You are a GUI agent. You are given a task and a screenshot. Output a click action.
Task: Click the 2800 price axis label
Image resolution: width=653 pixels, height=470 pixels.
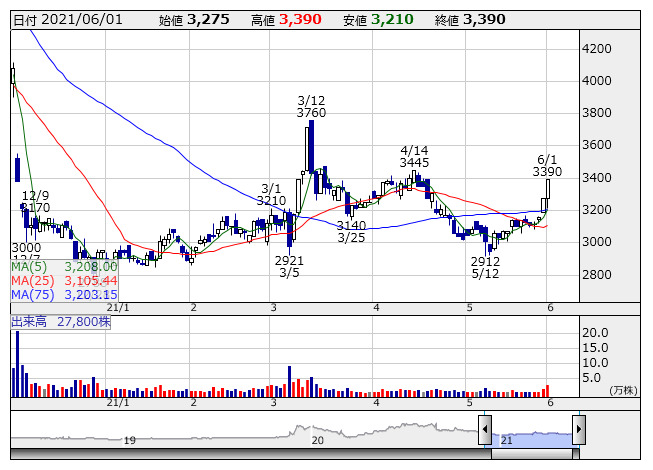click(596, 274)
